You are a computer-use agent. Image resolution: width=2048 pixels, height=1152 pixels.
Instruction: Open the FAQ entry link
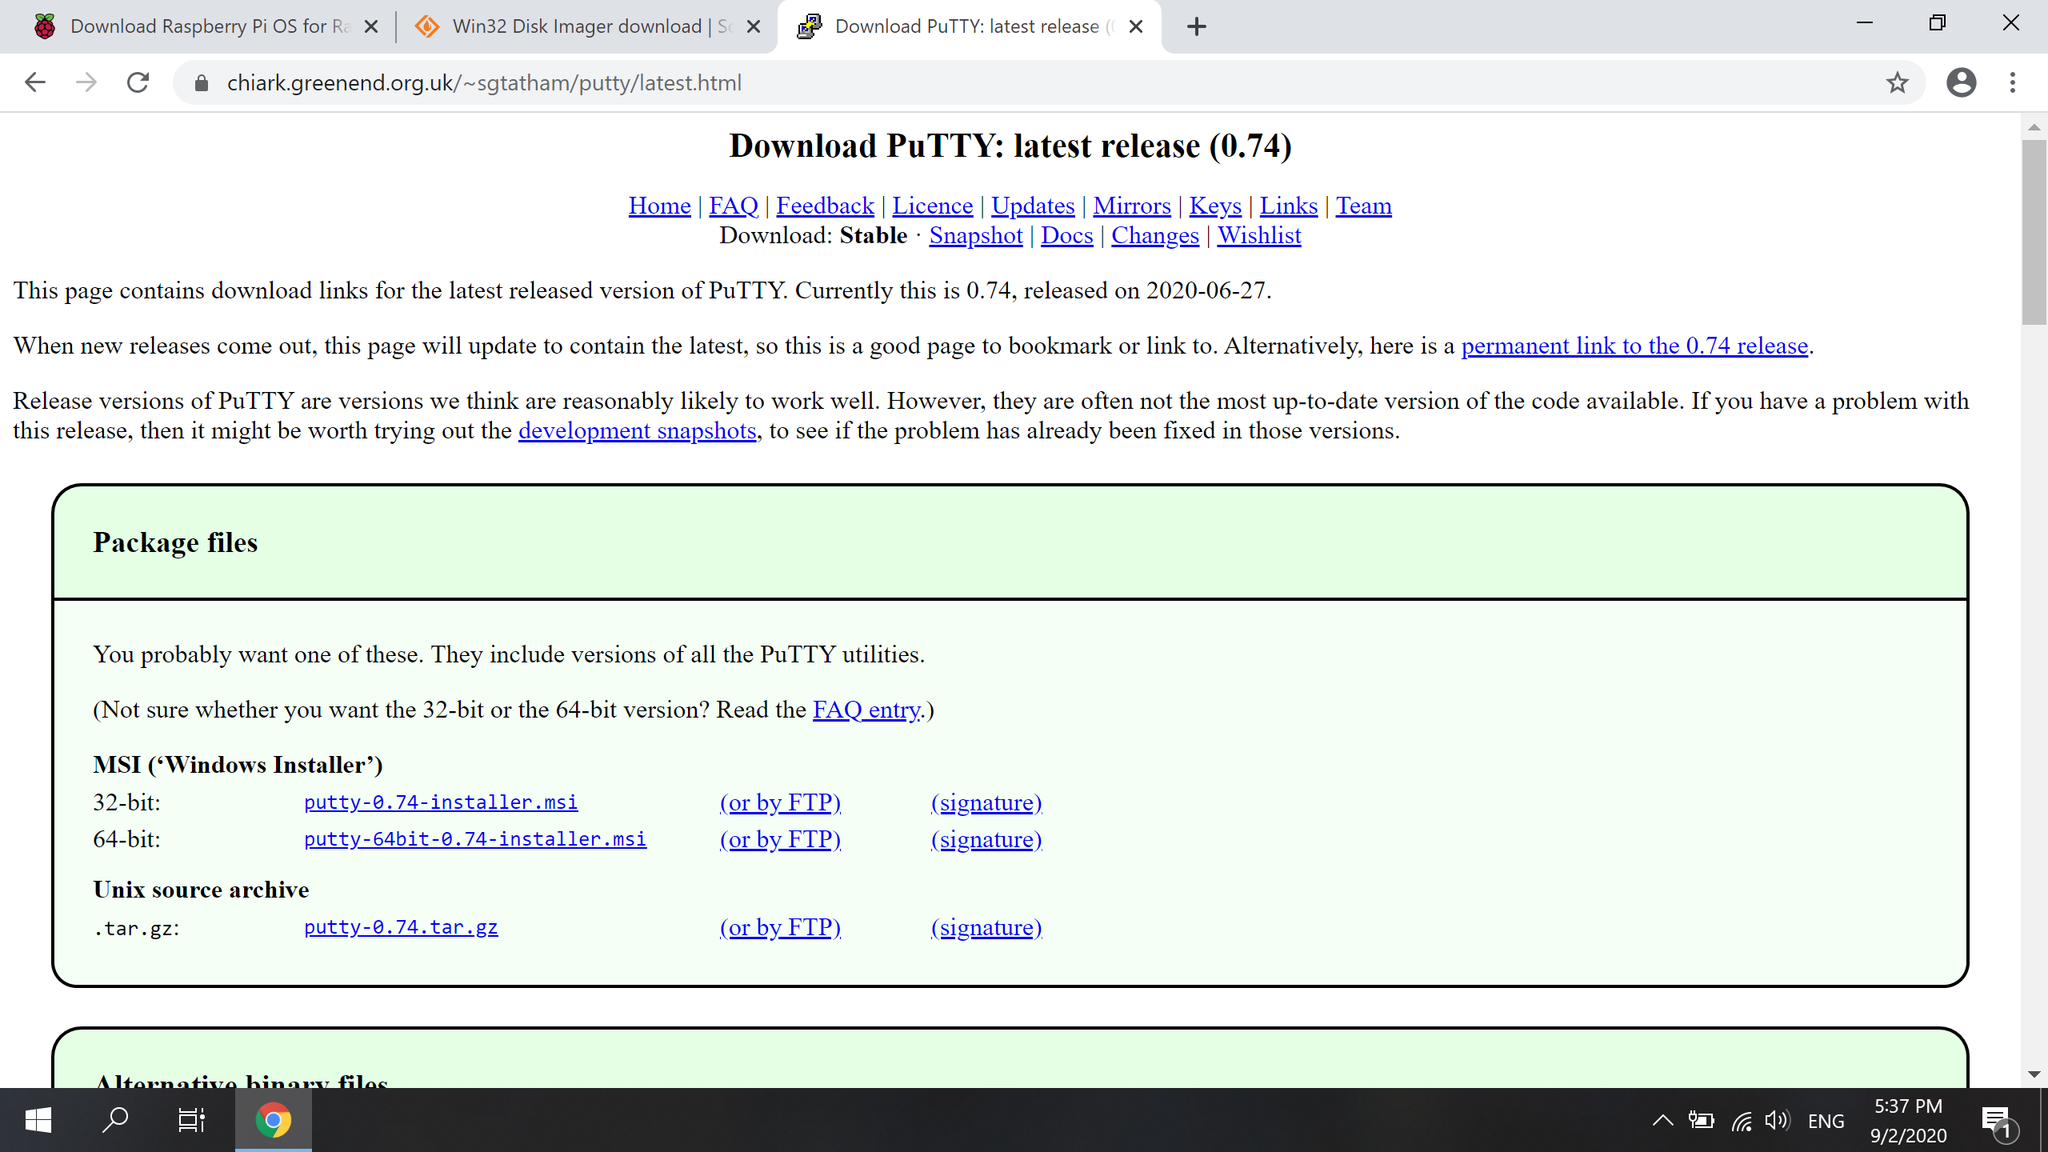pyautogui.click(x=866, y=710)
